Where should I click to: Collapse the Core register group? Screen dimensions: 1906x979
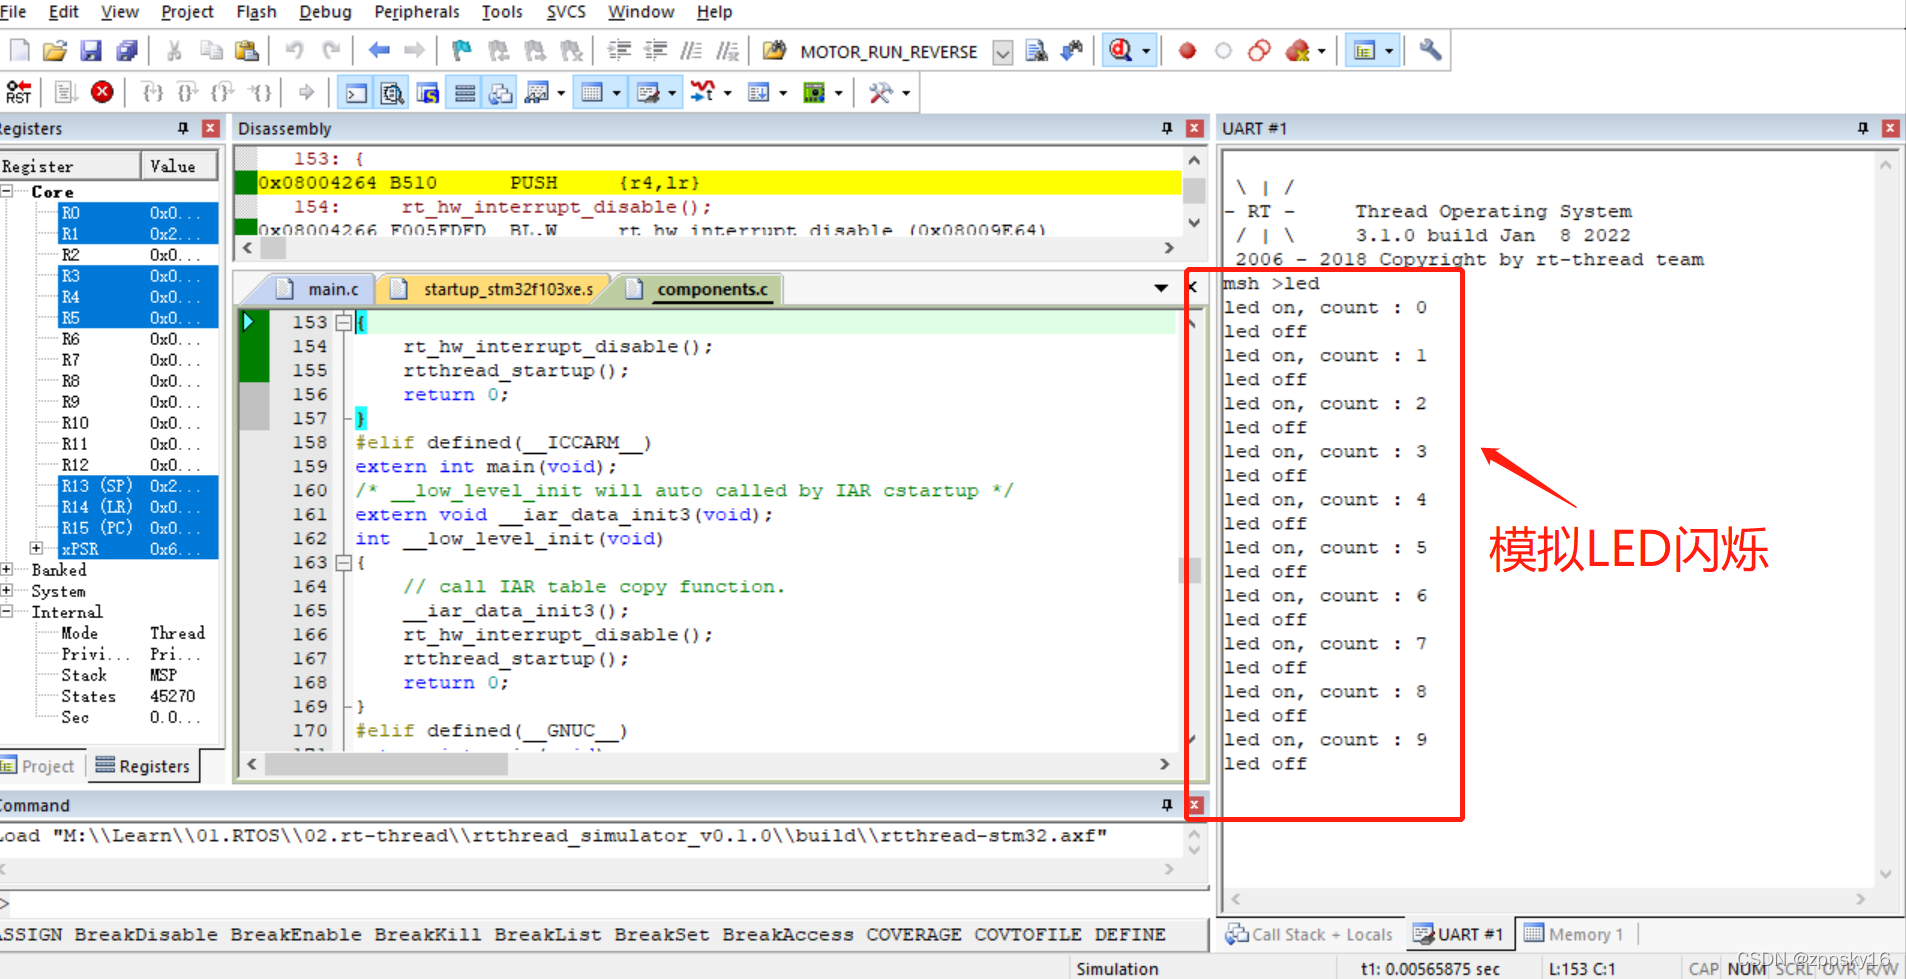point(7,191)
